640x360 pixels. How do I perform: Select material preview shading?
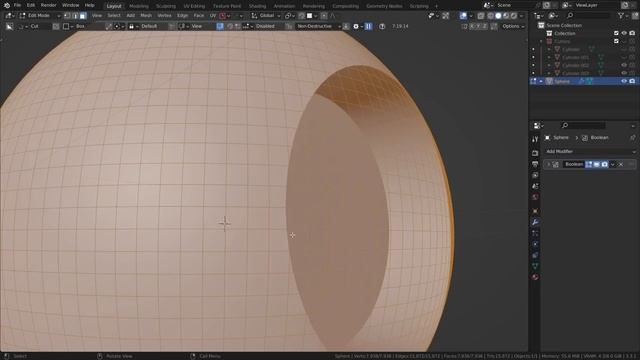(506, 16)
